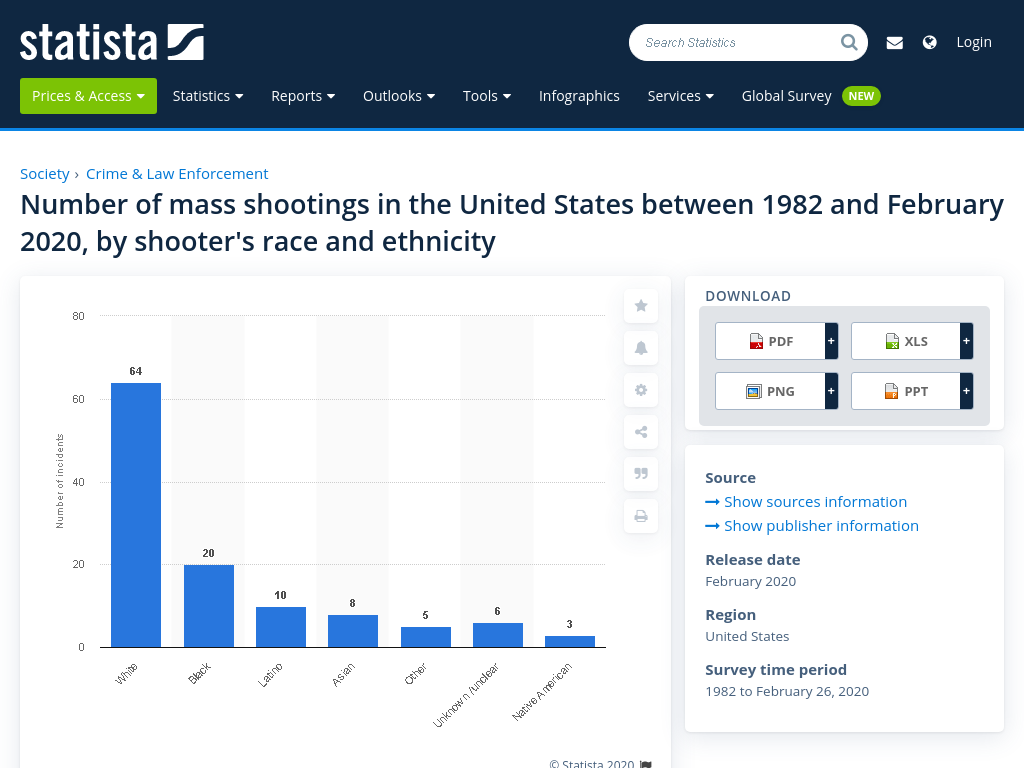This screenshot has width=1024, height=768.
Task: Favorite the statistic with star icon
Action: pyautogui.click(x=641, y=306)
